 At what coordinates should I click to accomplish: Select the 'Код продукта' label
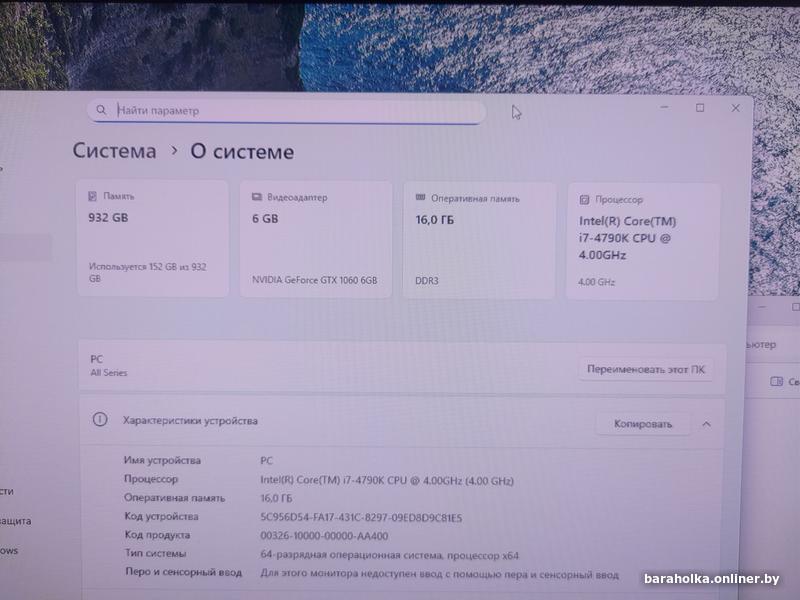point(157,535)
